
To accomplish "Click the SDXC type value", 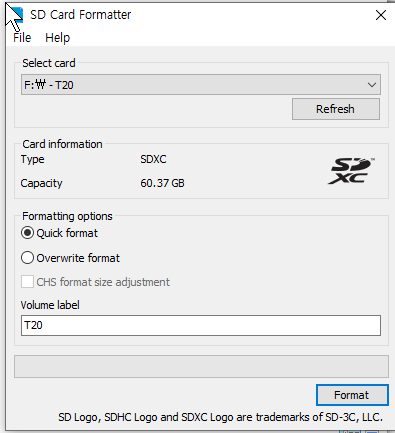I will (153, 159).
